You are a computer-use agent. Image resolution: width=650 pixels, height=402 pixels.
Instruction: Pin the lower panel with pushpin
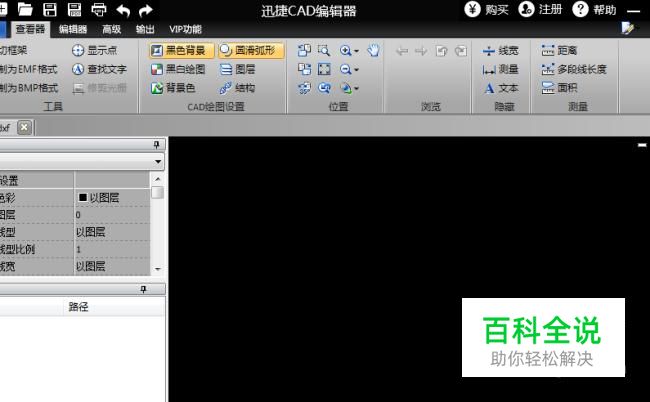[143, 289]
